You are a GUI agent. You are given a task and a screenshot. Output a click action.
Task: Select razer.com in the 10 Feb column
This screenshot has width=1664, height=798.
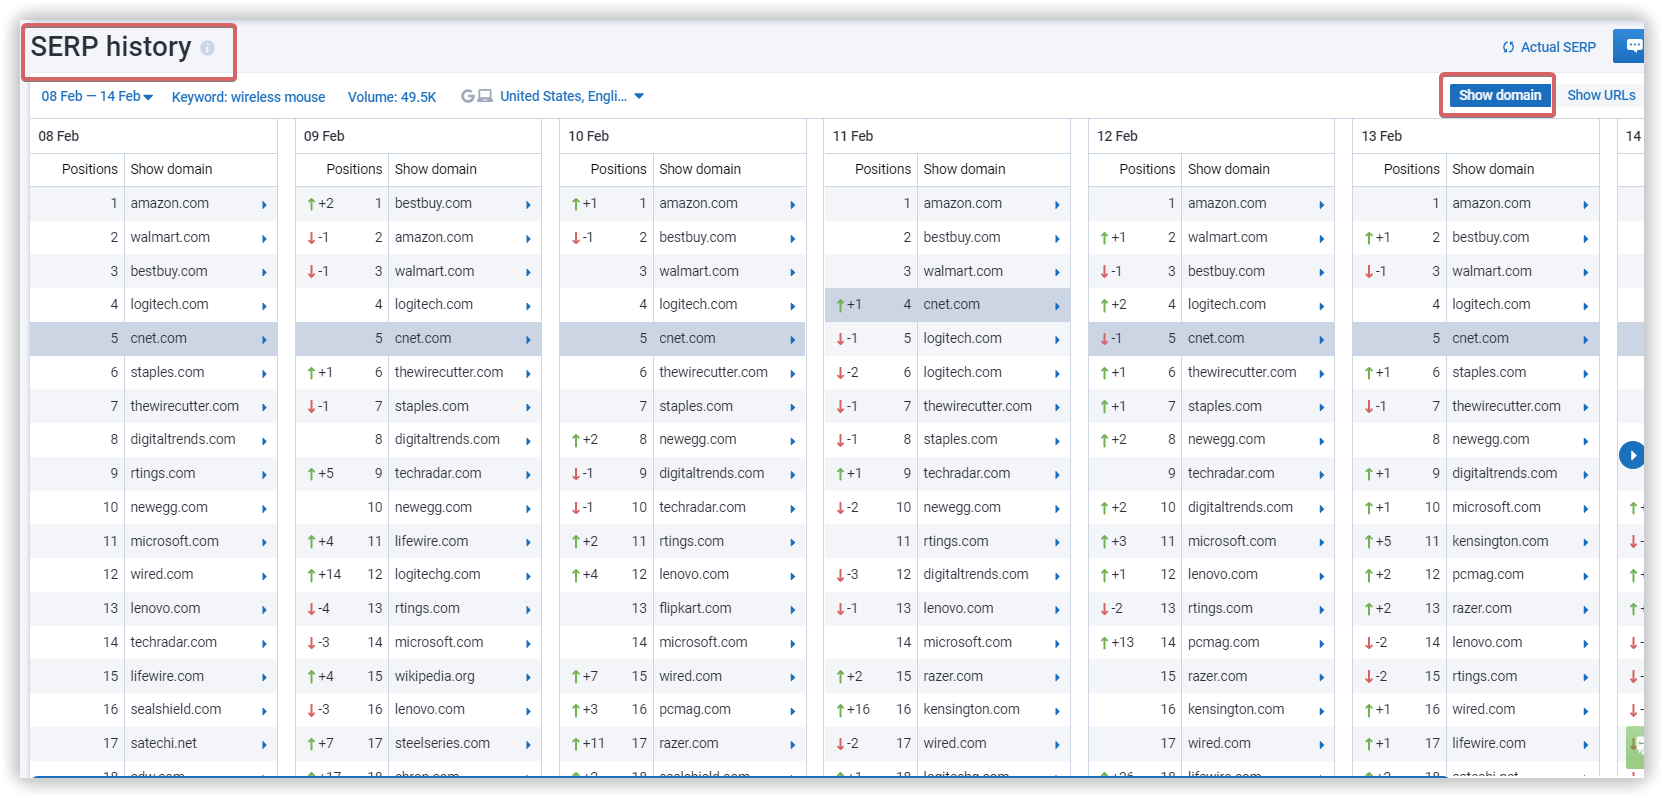[689, 743]
